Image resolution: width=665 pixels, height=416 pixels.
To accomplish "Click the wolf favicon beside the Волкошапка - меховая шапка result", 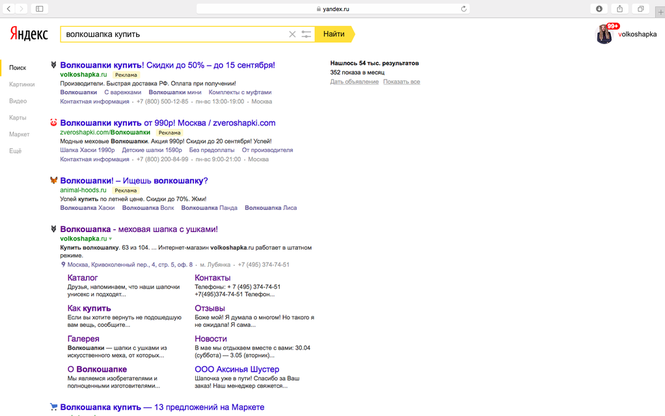I will [x=53, y=229].
